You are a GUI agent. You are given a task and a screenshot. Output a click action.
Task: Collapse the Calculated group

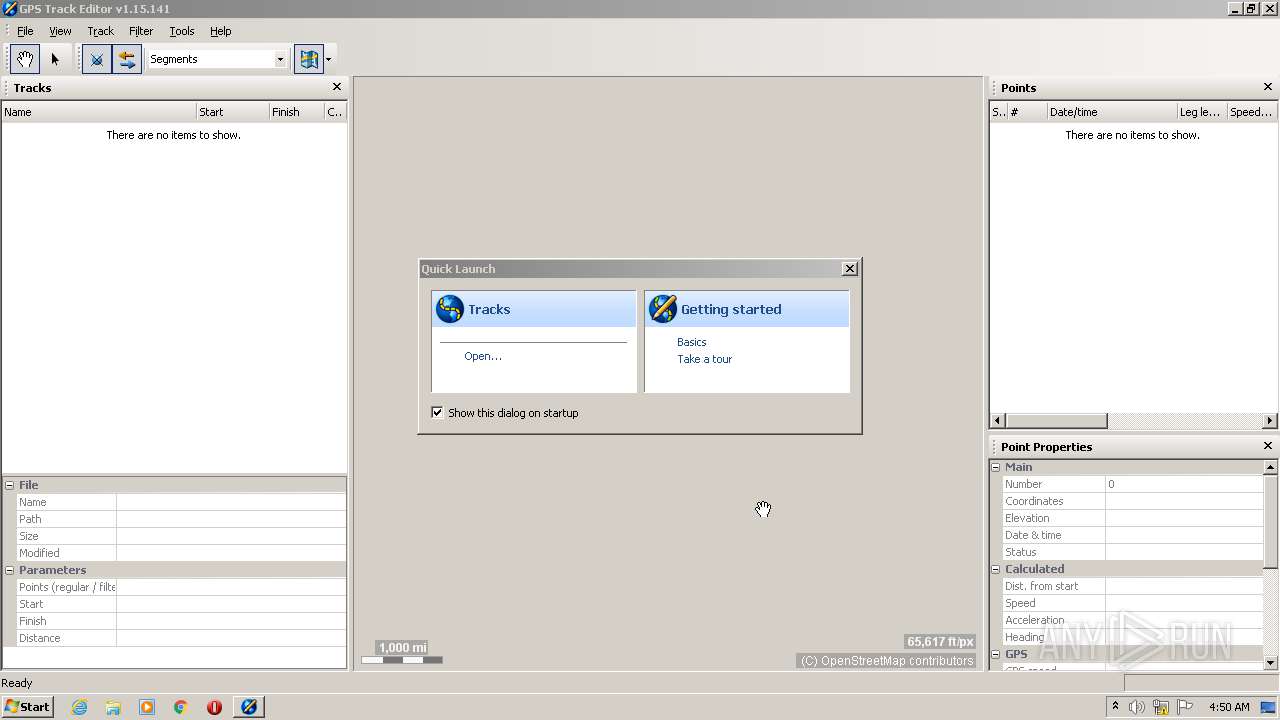996,569
